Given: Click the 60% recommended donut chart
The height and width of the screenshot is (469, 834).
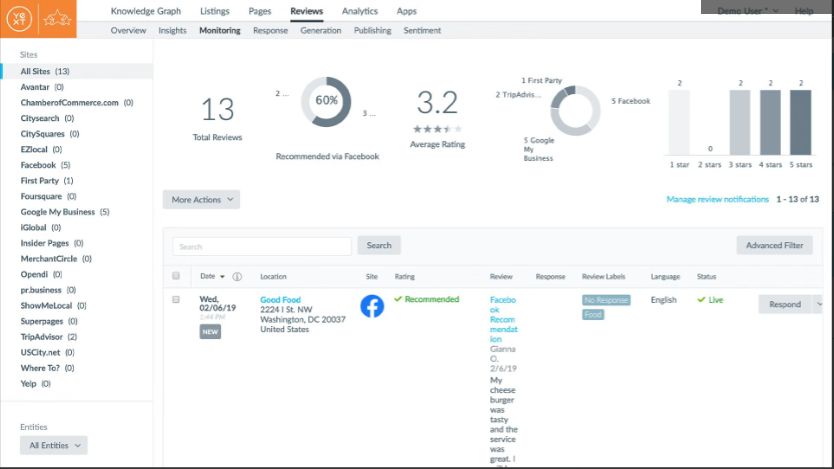Looking at the screenshot, I should [x=326, y=102].
